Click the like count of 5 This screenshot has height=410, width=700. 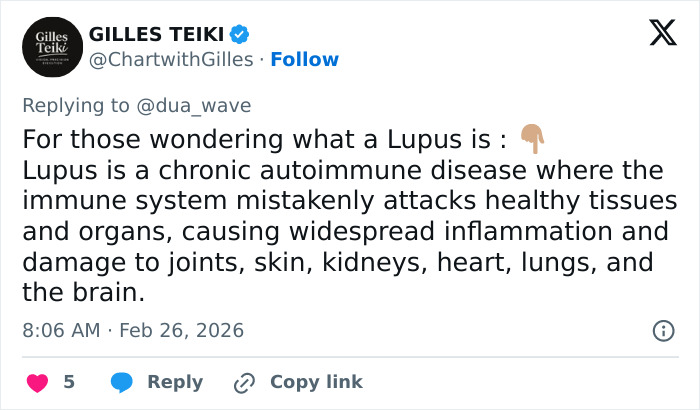(x=69, y=382)
